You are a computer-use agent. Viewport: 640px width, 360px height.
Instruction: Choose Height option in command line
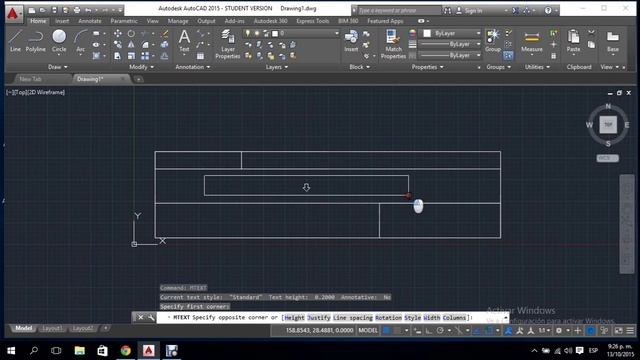294,318
